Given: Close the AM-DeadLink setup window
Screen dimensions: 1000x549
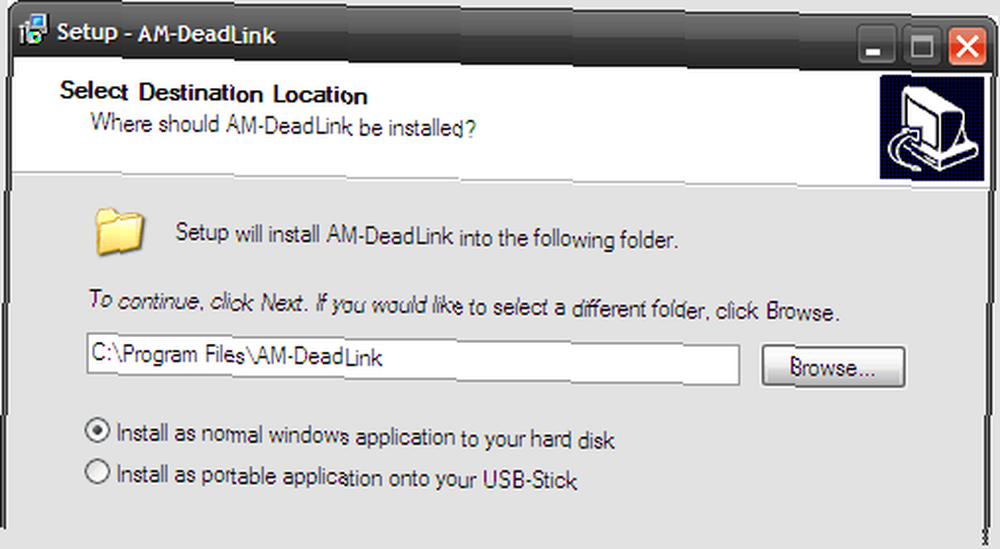Looking at the screenshot, I should pos(967,47).
